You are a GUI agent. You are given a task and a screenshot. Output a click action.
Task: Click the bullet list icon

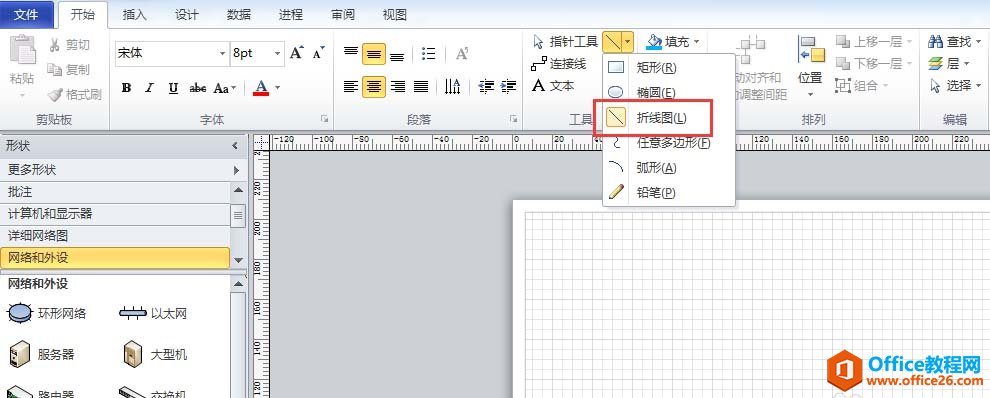[x=429, y=54]
